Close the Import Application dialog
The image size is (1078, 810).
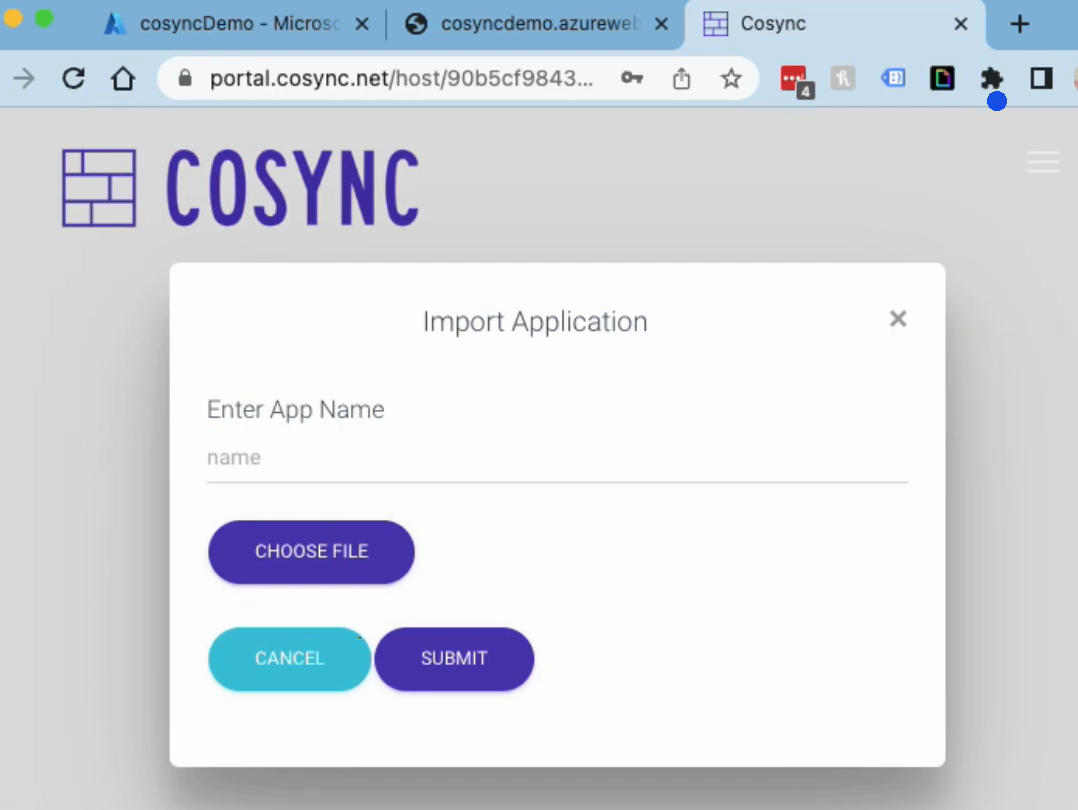point(898,318)
